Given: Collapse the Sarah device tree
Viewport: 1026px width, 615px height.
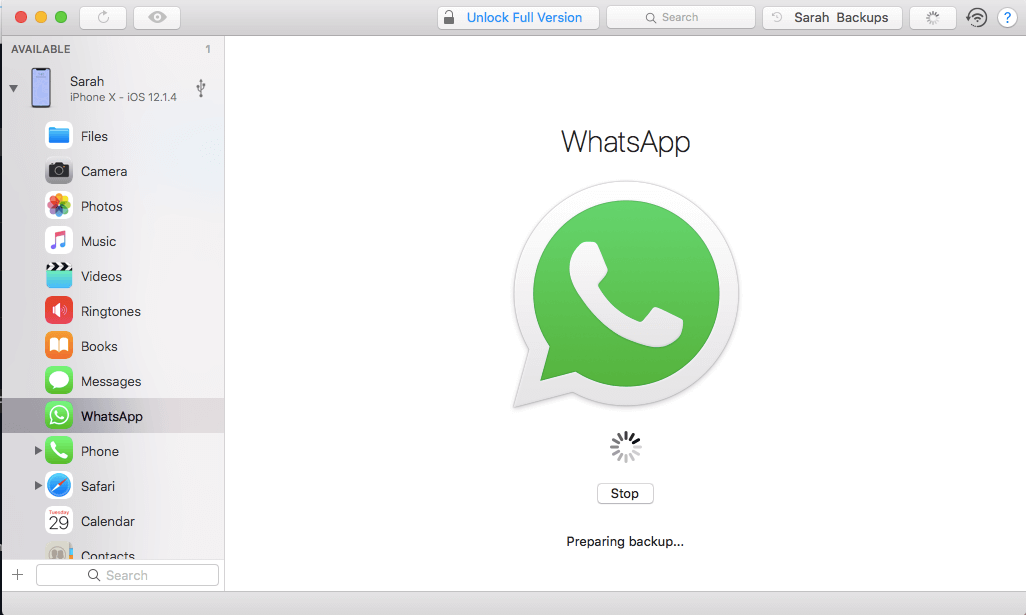Looking at the screenshot, I should [x=13, y=88].
